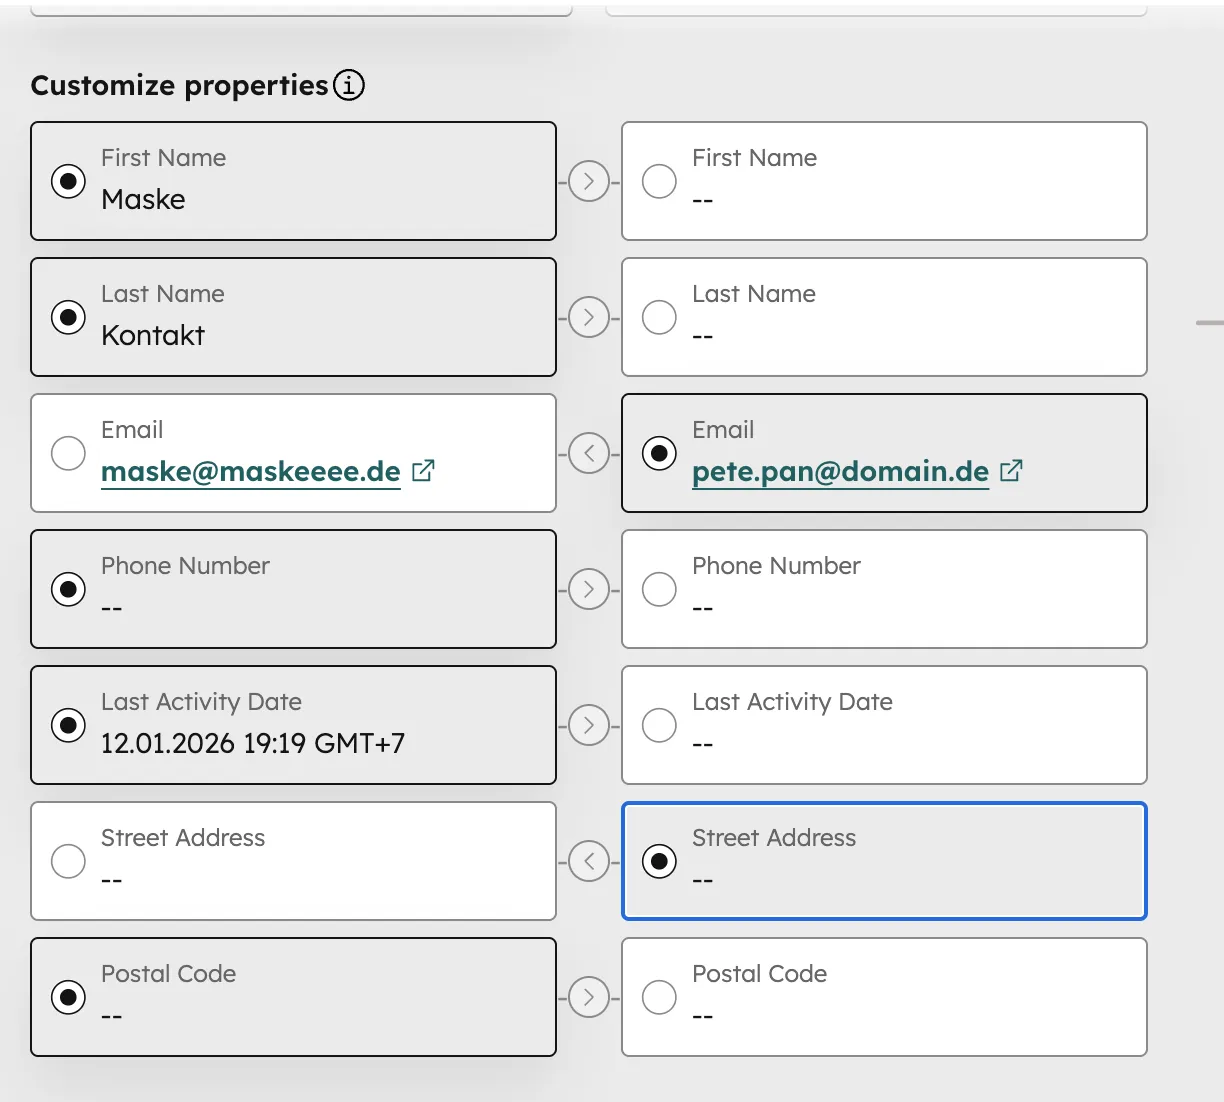Select the right-side Last Name radio button

pos(659,317)
